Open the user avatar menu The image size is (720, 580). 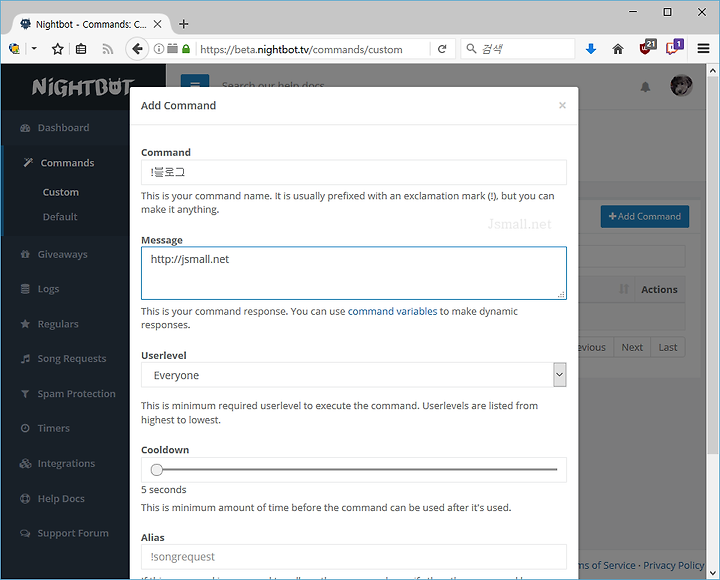(681, 85)
